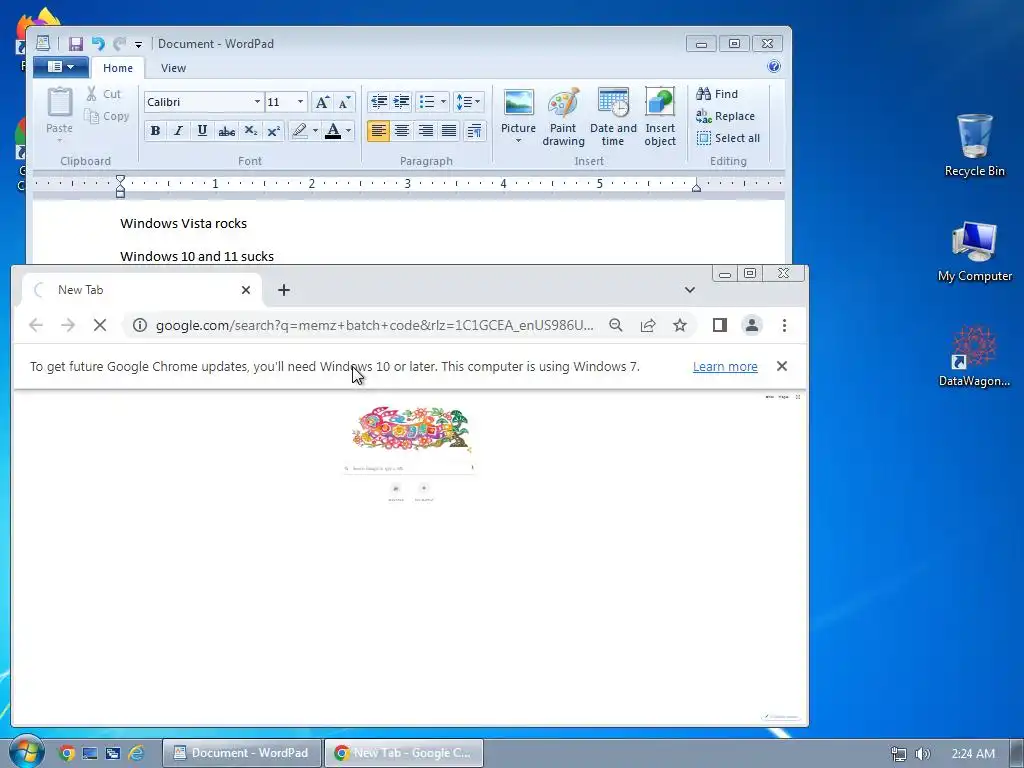The height and width of the screenshot is (768, 1024).
Task: Toggle italic formatting
Action: (178, 131)
